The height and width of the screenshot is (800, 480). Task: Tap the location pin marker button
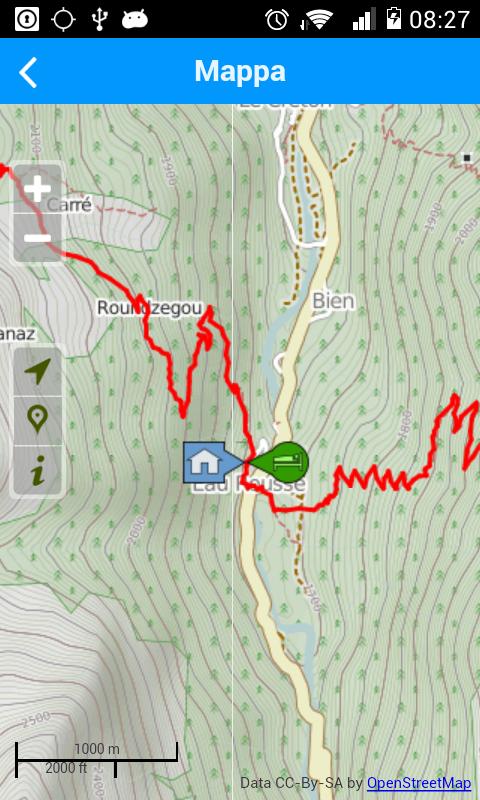click(x=38, y=420)
